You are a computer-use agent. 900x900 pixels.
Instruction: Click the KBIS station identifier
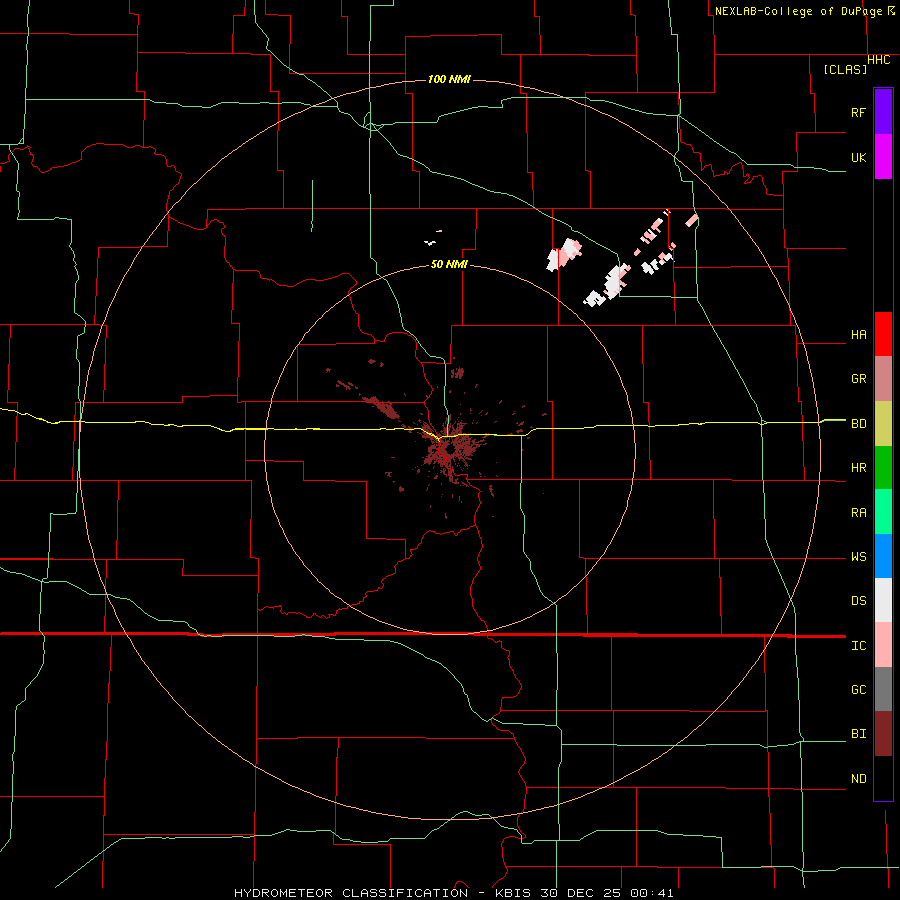click(509, 893)
